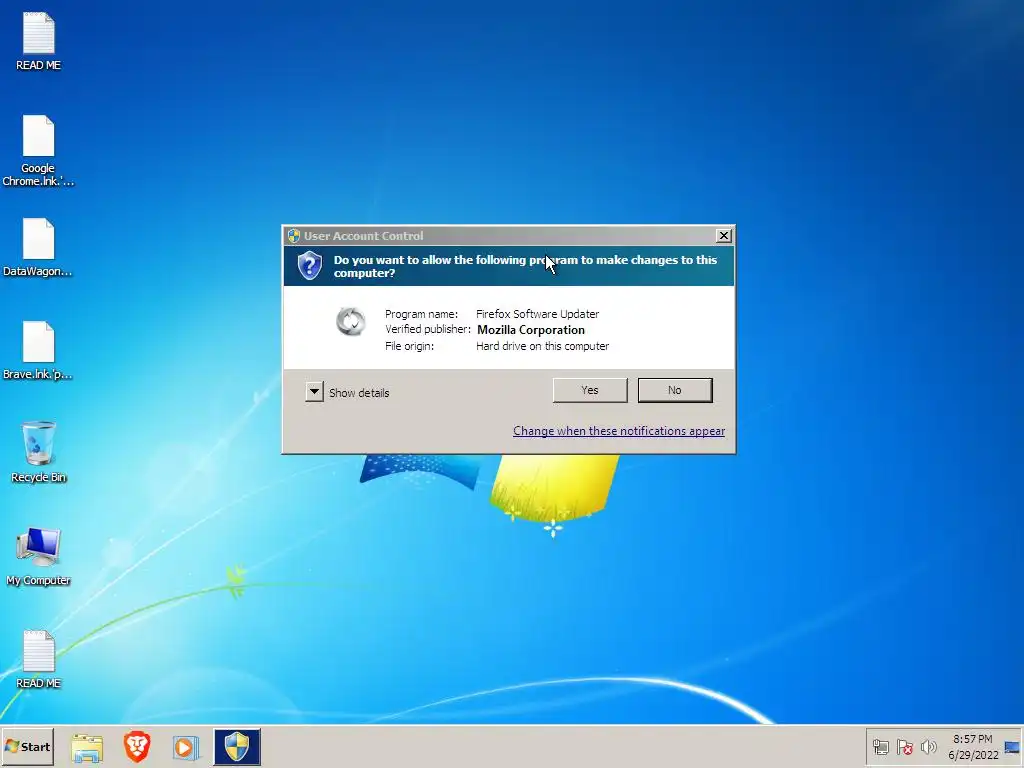This screenshot has width=1024, height=768.
Task: Click the Show Desktop icon at tray edge
Action: tap(1012, 747)
